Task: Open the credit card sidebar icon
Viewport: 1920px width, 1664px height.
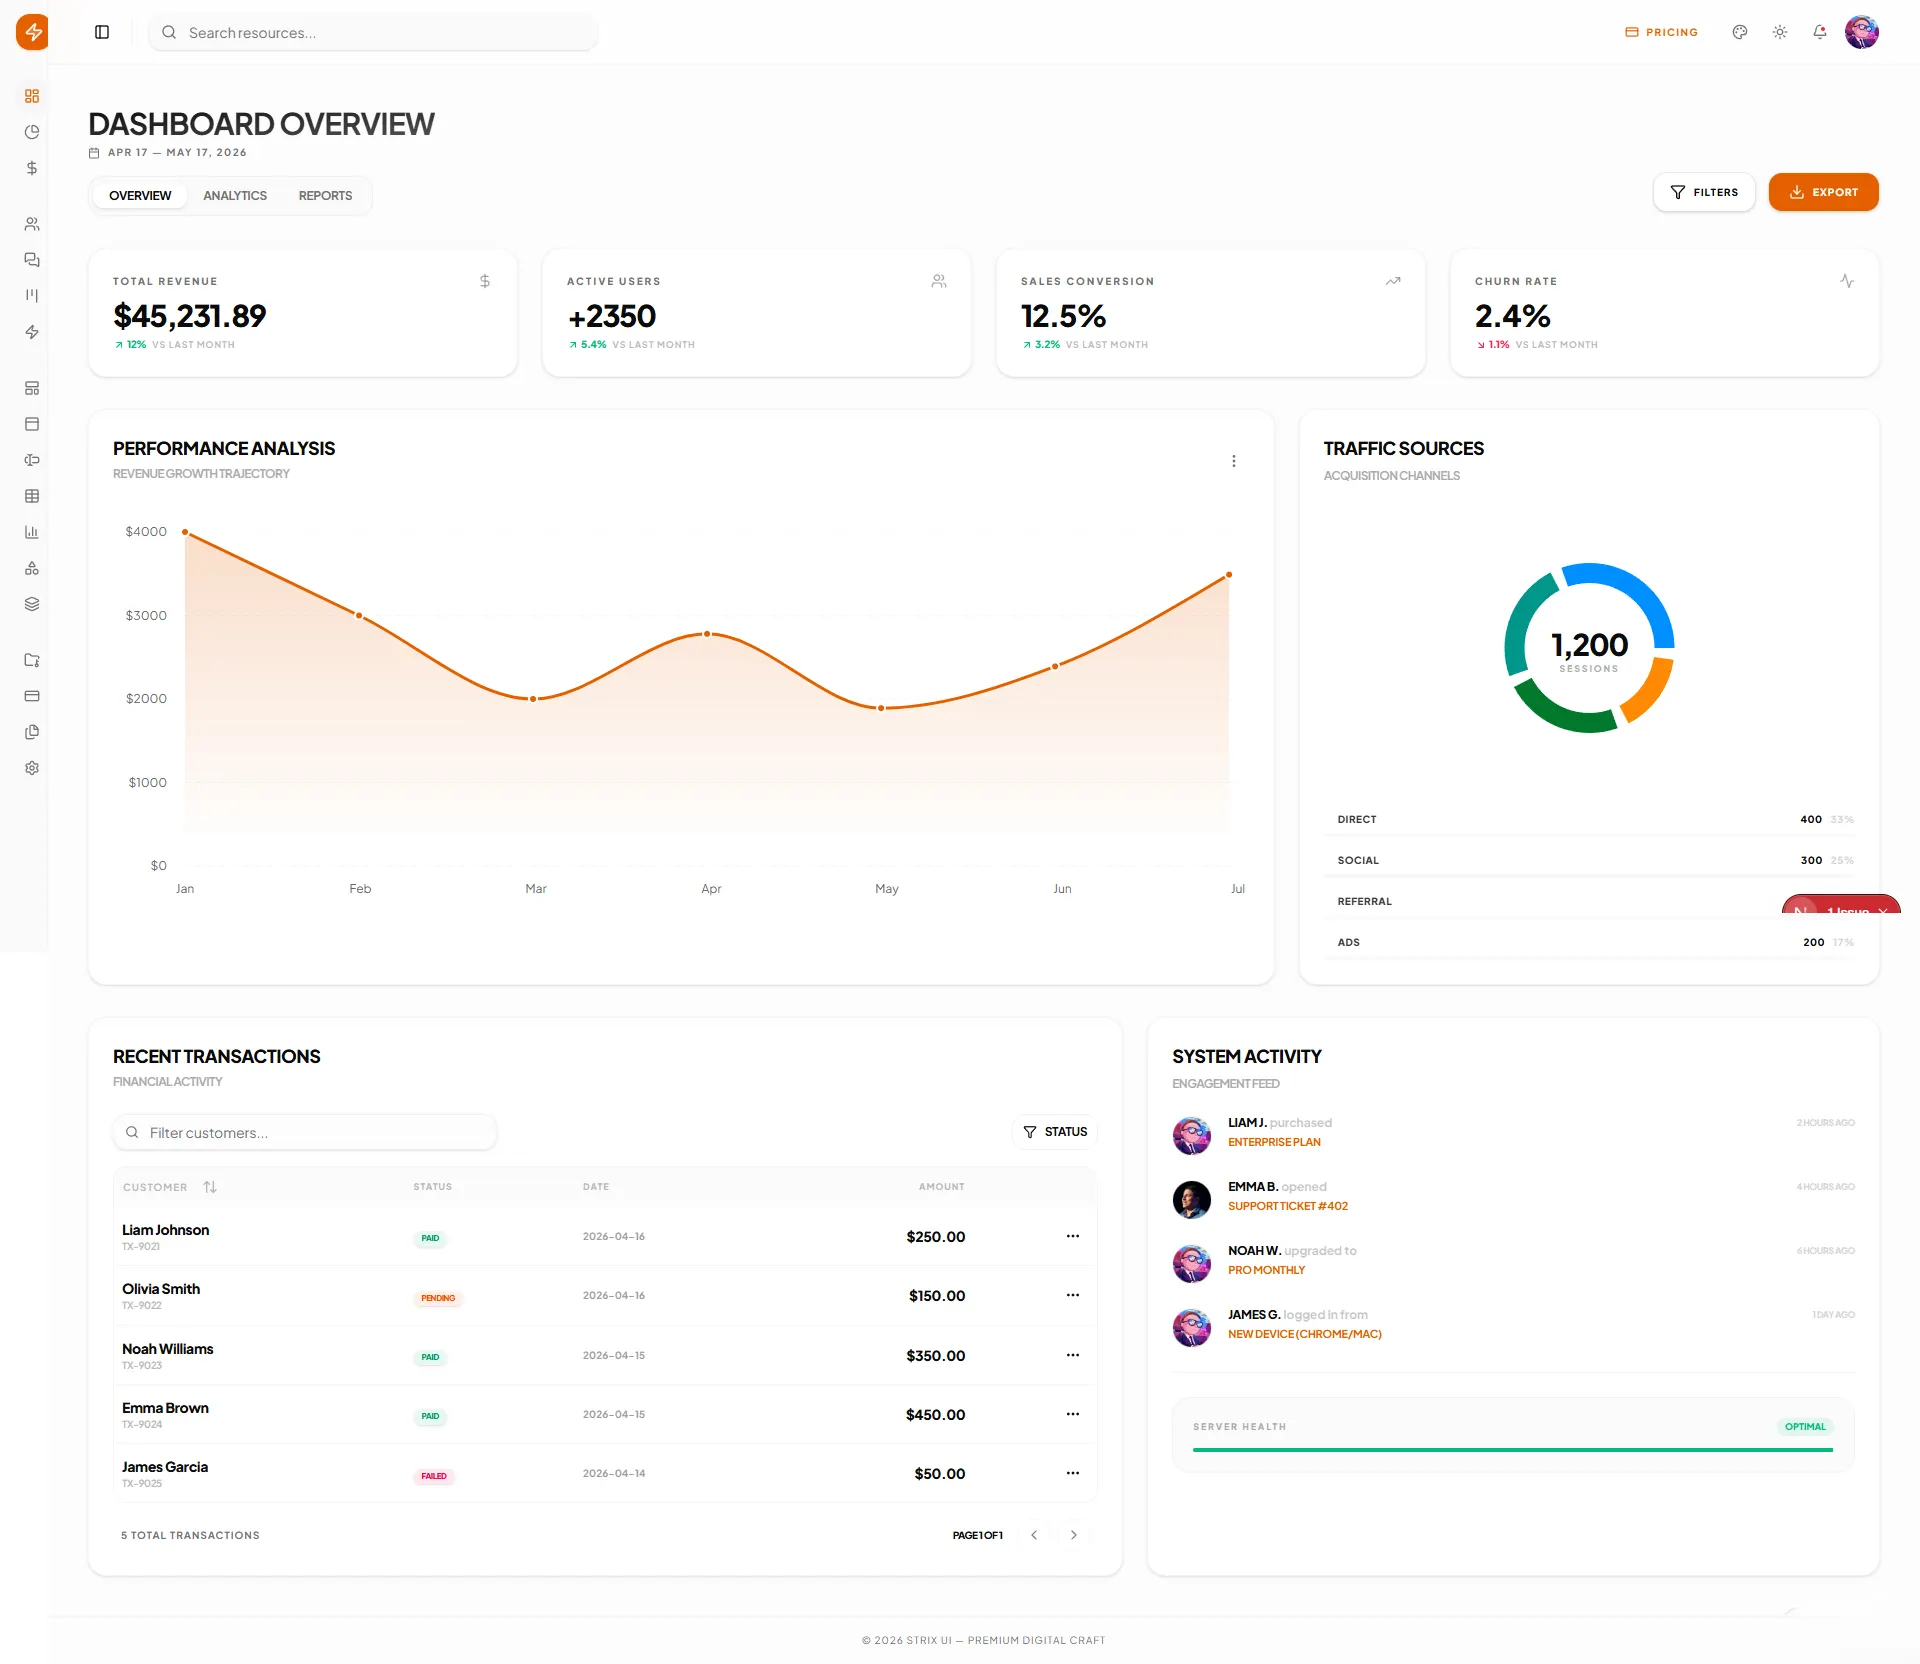Action: pyautogui.click(x=32, y=696)
